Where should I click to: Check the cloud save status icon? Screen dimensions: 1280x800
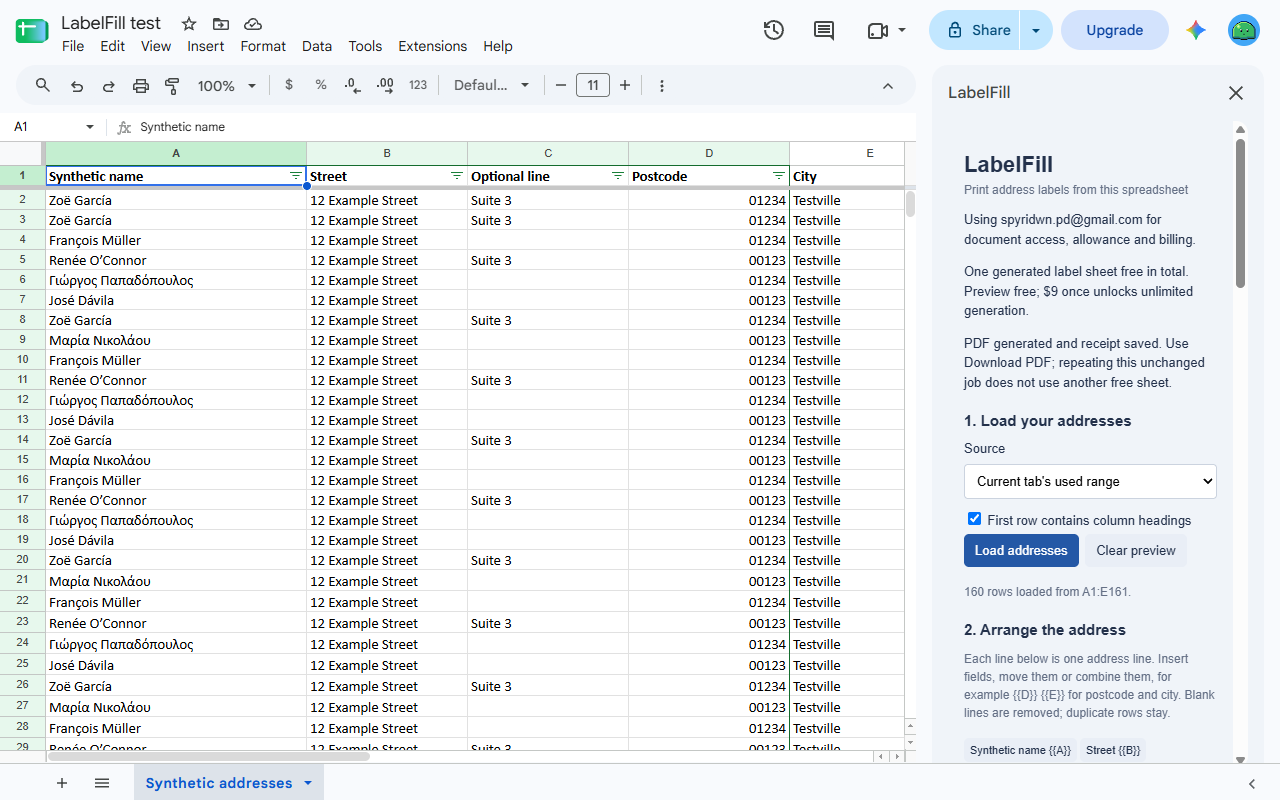[253, 24]
